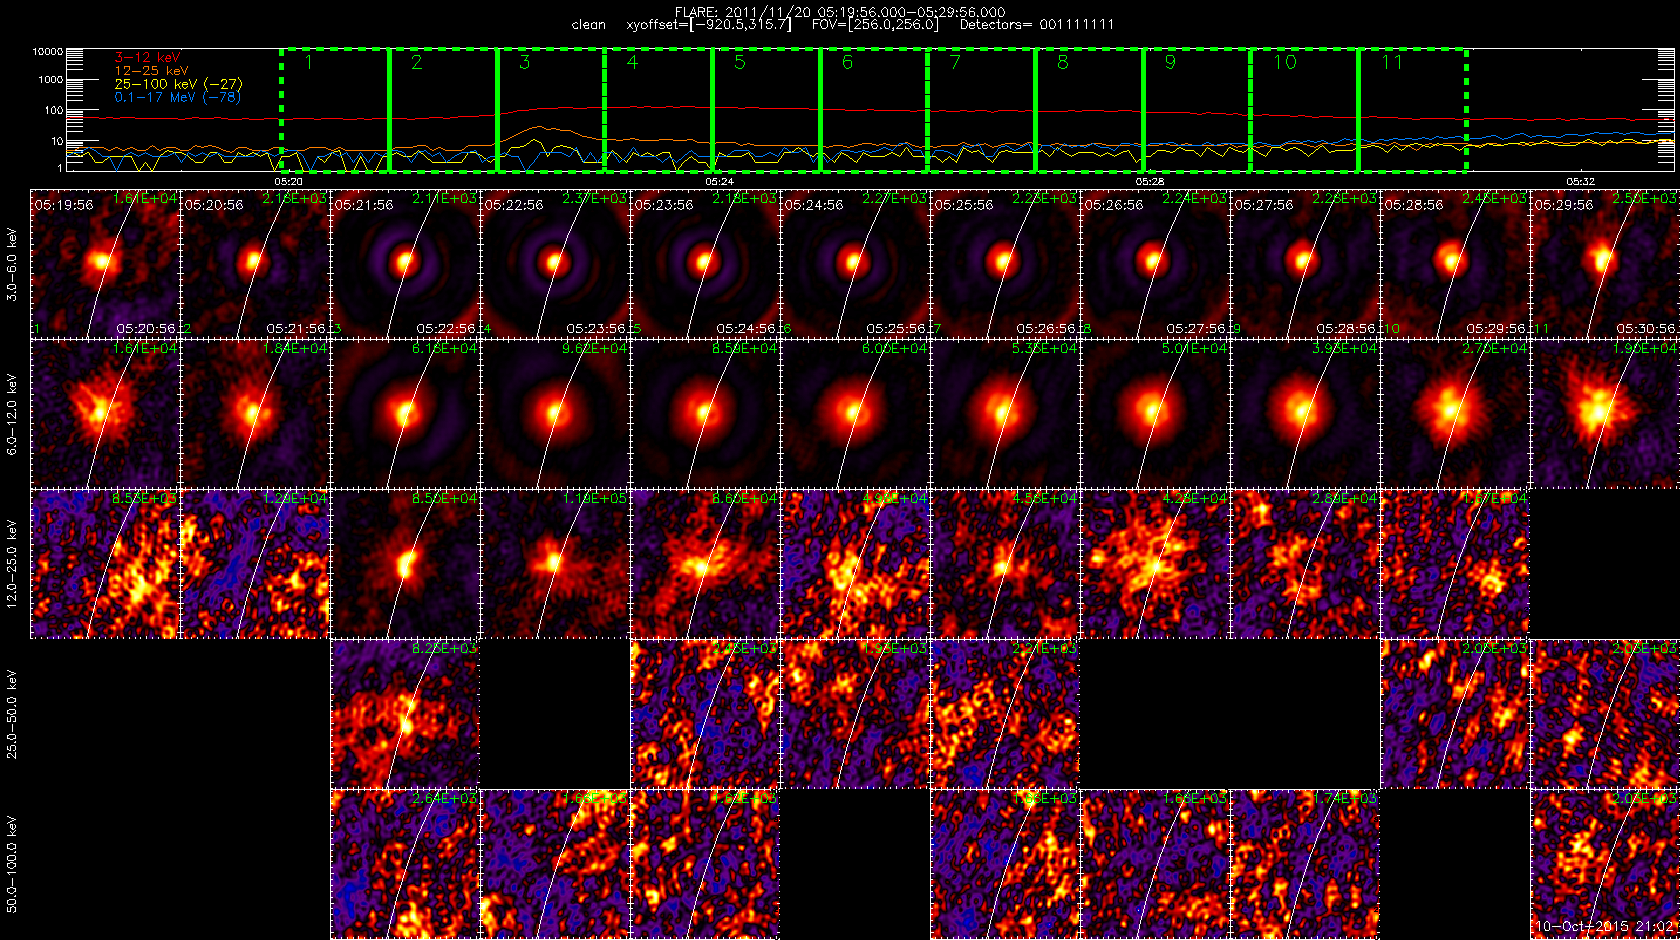Select the 6-12 keV image for interval 5

point(705,414)
